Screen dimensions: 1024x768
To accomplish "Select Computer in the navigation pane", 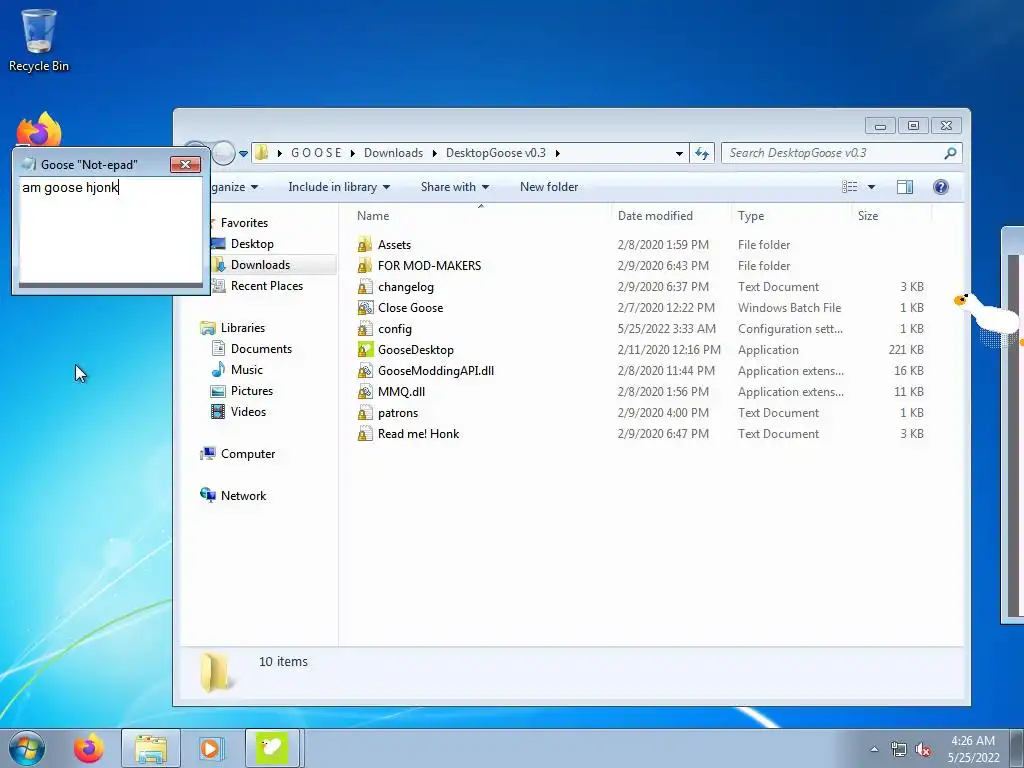I will coord(248,454).
